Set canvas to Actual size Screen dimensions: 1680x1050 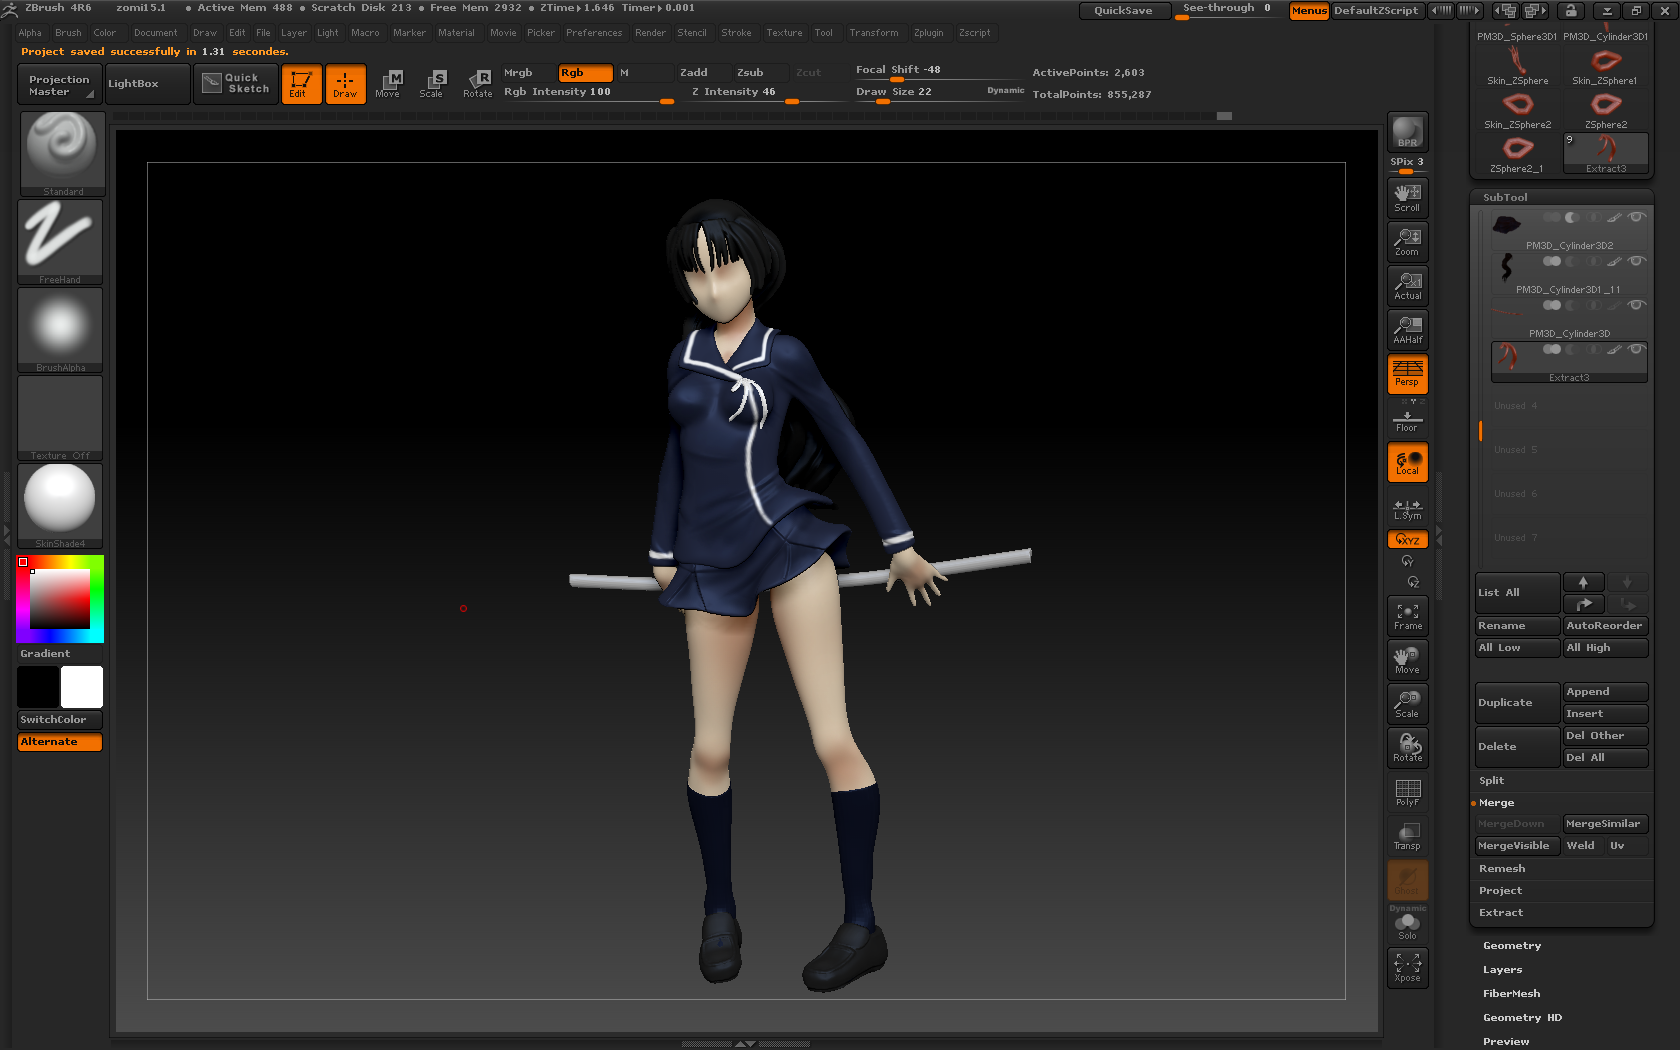coord(1407,286)
